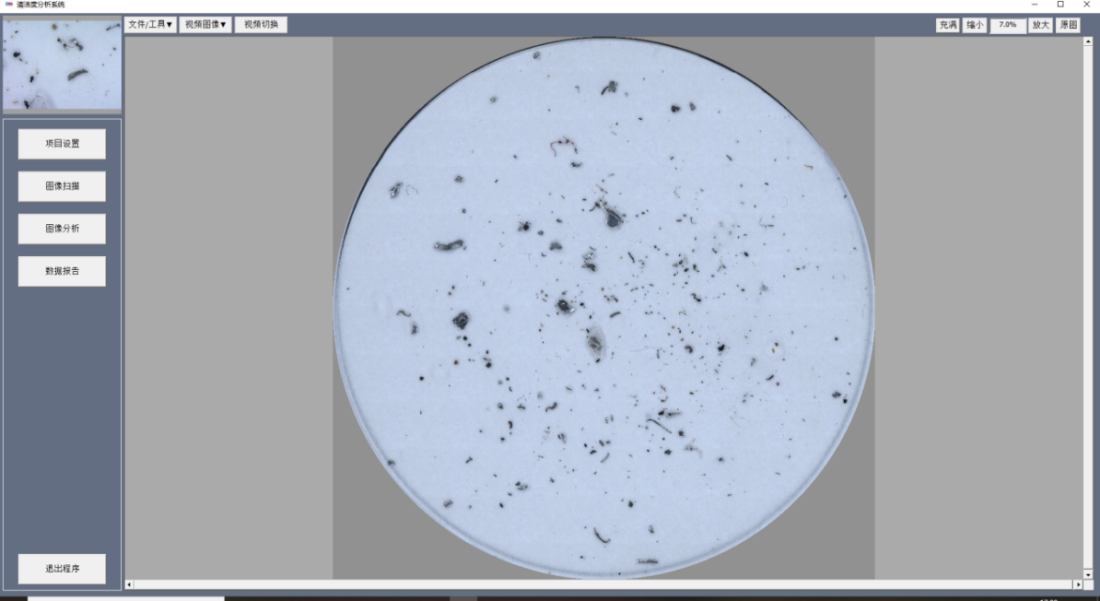Screen dimensions: 1100x601
Task: Maximize the application window
Action: coord(1061,5)
